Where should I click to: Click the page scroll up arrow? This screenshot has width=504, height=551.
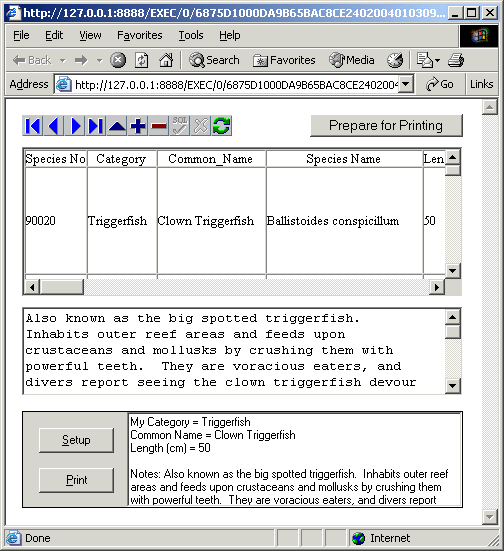(490, 107)
